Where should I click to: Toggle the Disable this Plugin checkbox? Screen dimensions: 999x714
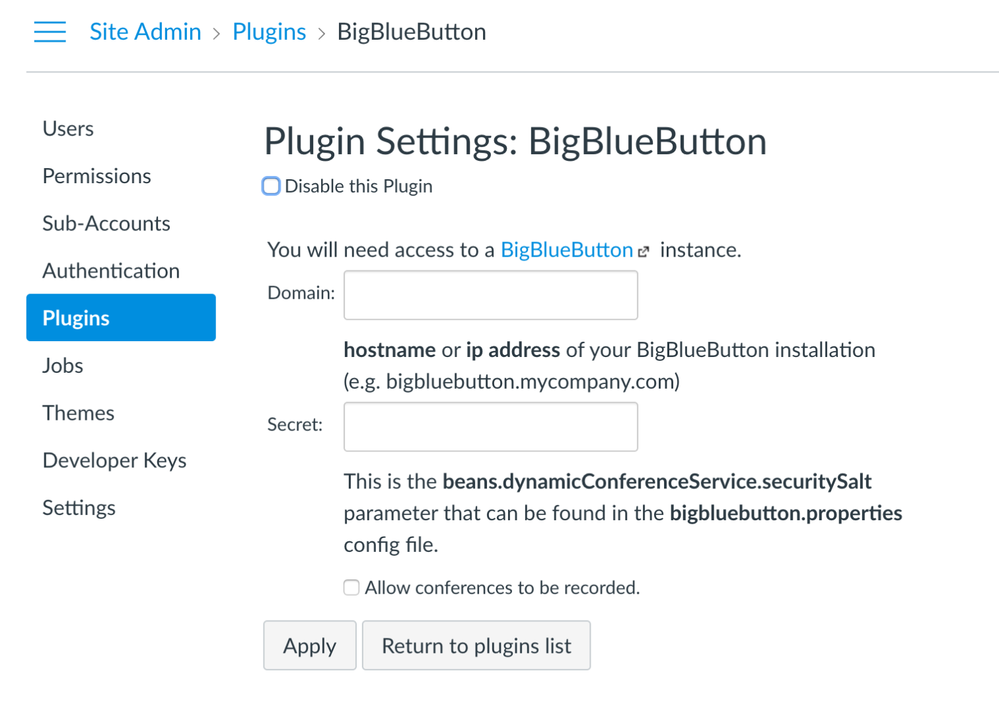tap(271, 186)
